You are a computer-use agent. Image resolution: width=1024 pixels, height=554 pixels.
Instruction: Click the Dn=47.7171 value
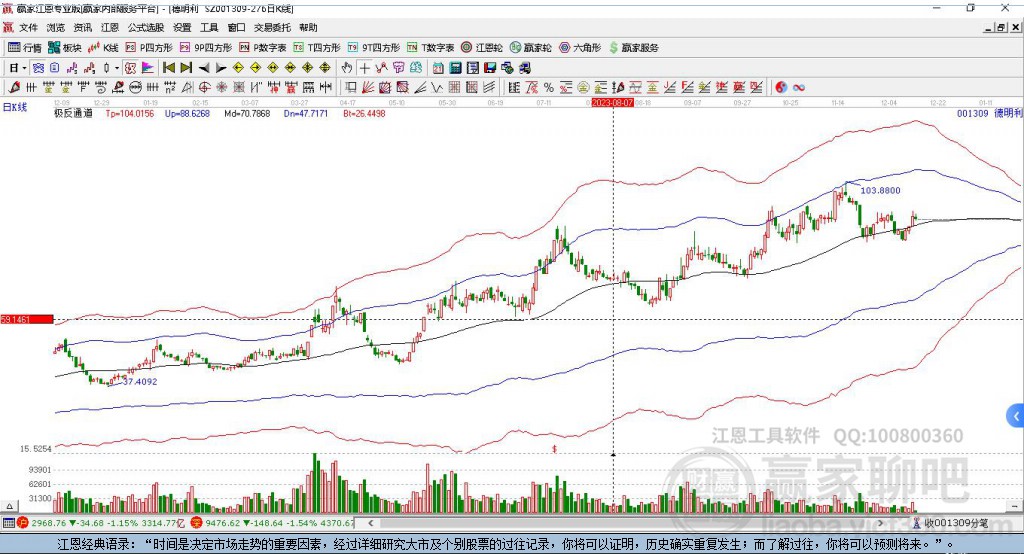[x=306, y=114]
